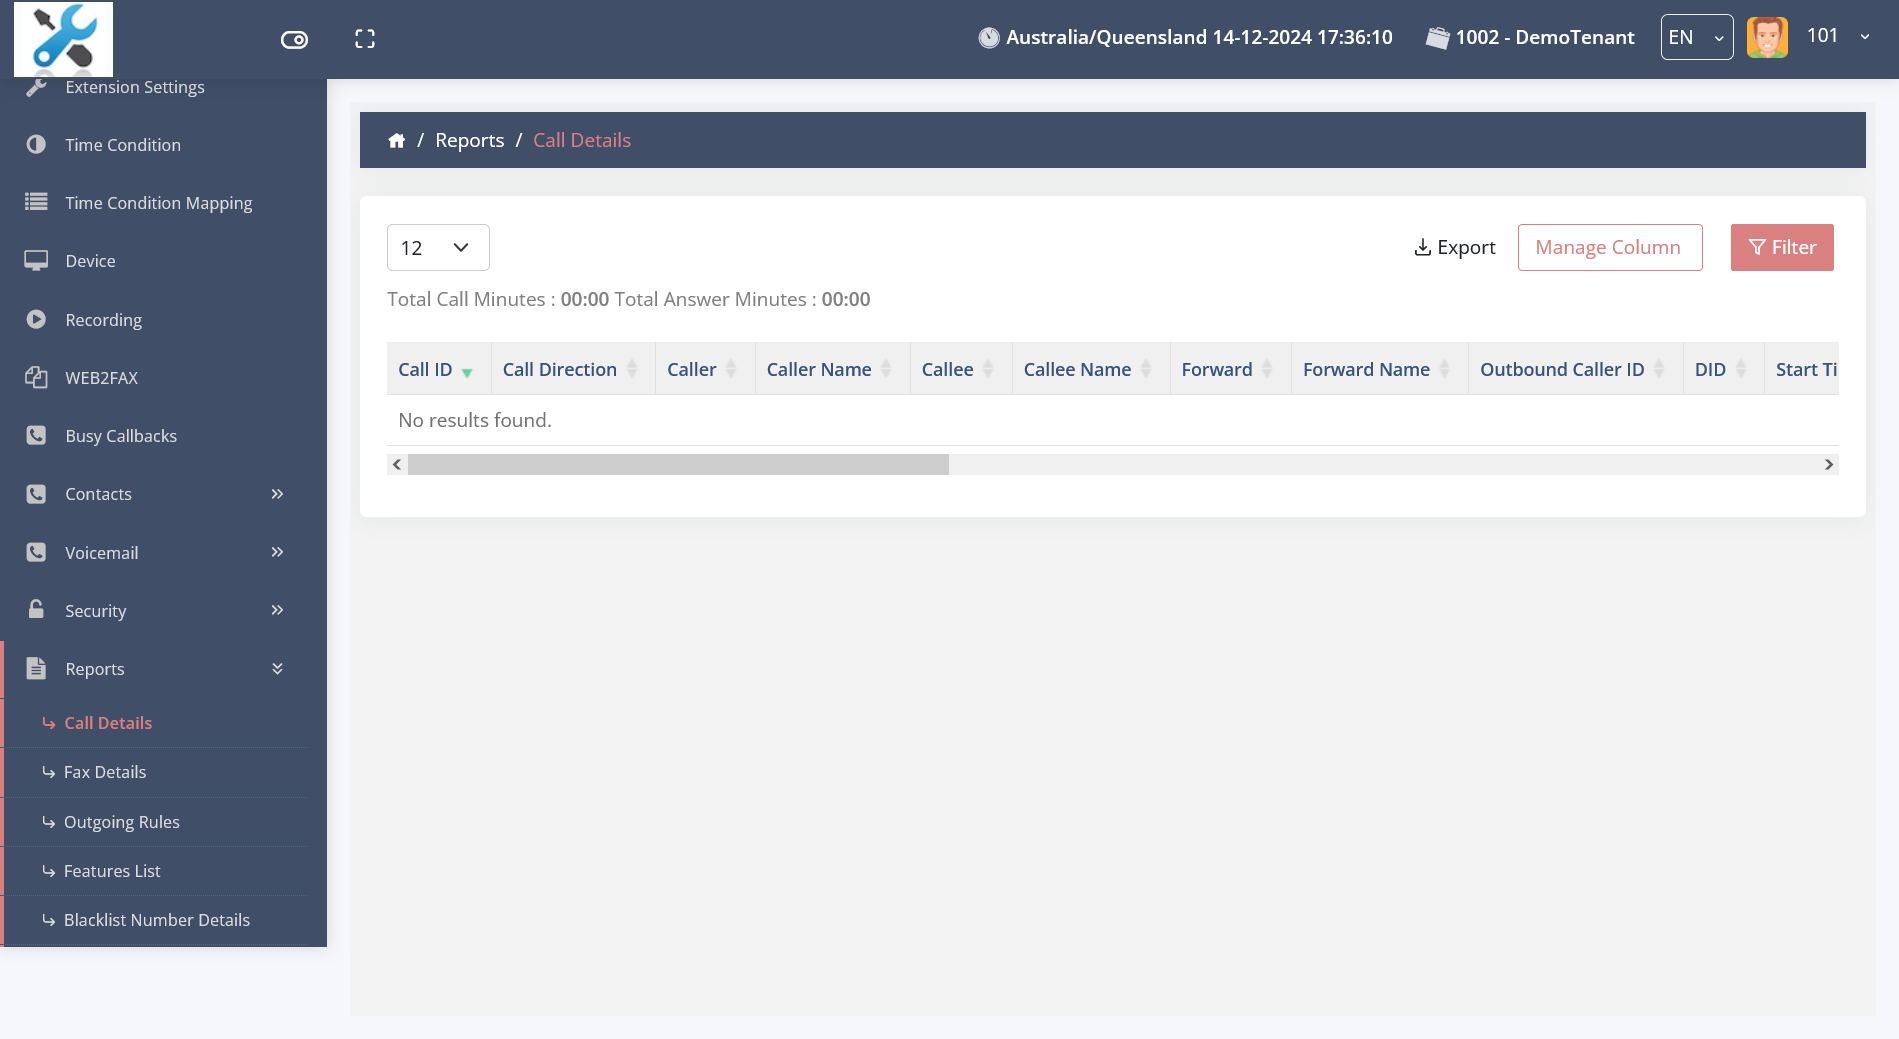The width and height of the screenshot is (1899, 1039).
Task: Click the Manage Column button
Action: (1609, 248)
